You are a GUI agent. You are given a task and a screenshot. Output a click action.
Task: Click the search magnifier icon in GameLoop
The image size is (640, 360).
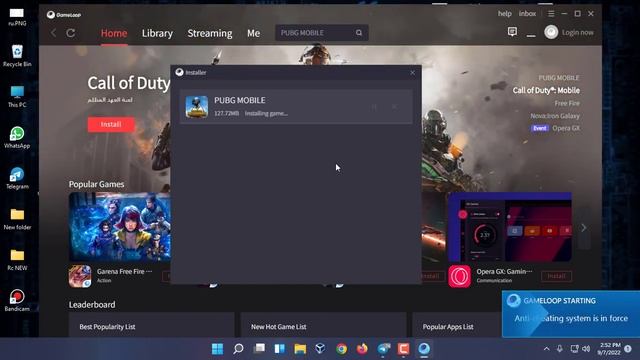coord(359,33)
